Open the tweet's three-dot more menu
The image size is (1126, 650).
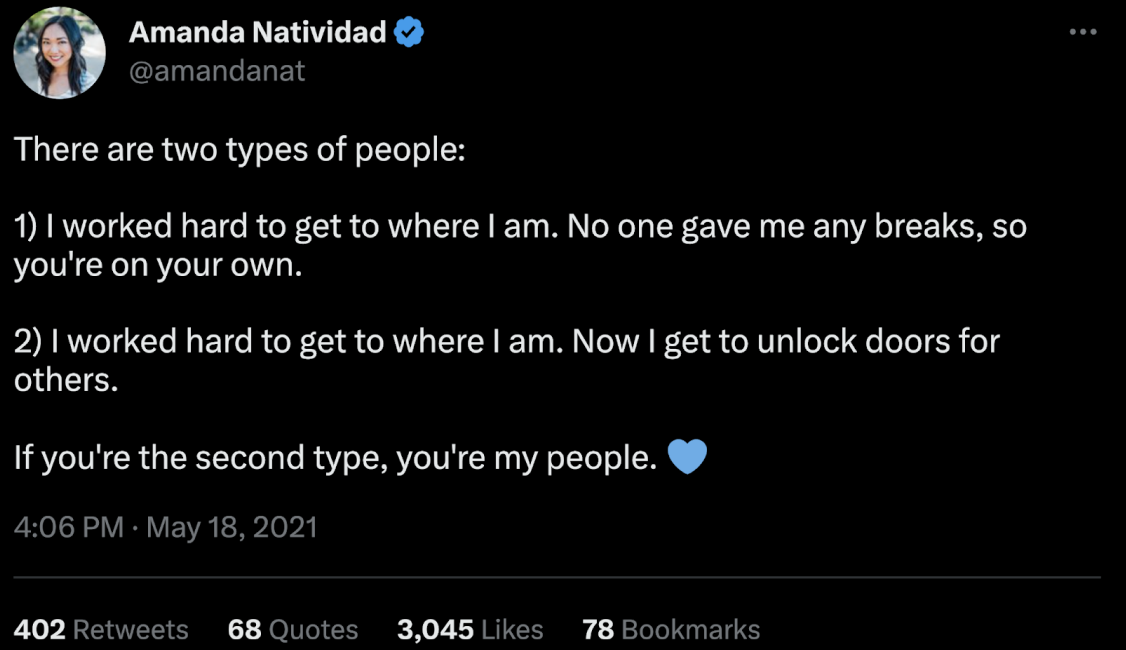1083,32
